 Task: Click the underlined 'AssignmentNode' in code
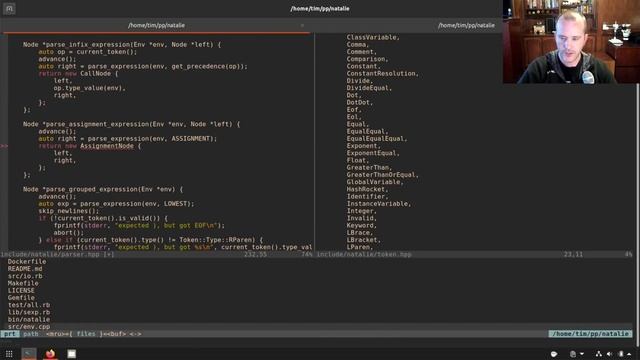[107, 146]
